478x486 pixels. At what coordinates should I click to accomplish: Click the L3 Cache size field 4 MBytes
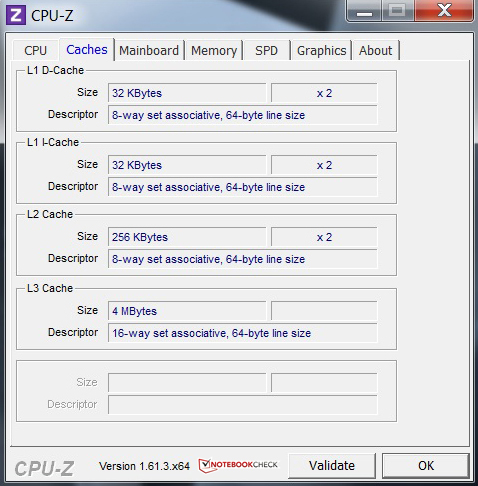click(187, 311)
